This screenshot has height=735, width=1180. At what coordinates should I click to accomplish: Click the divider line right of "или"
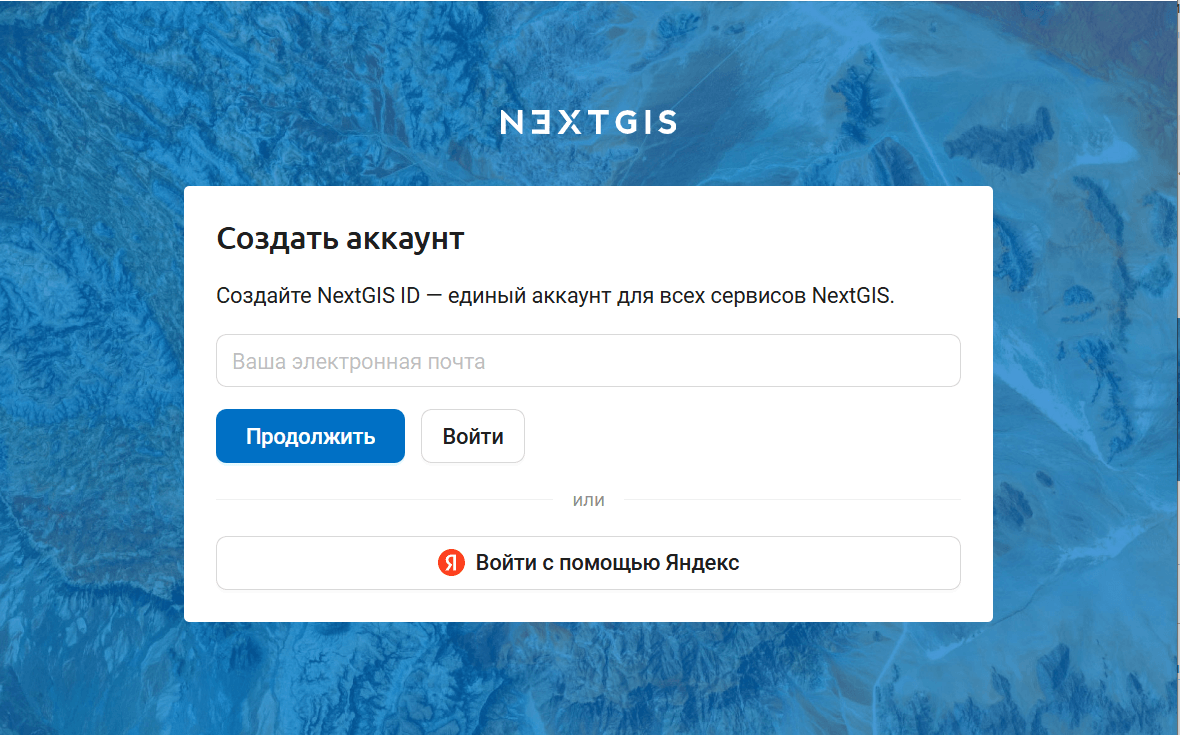click(x=792, y=500)
